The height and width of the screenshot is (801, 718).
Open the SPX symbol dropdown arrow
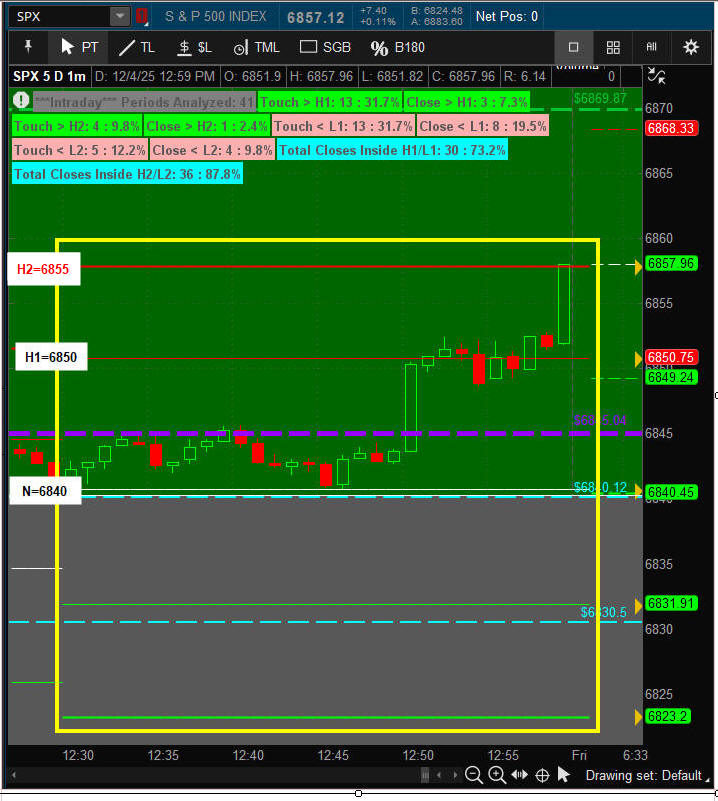click(120, 16)
